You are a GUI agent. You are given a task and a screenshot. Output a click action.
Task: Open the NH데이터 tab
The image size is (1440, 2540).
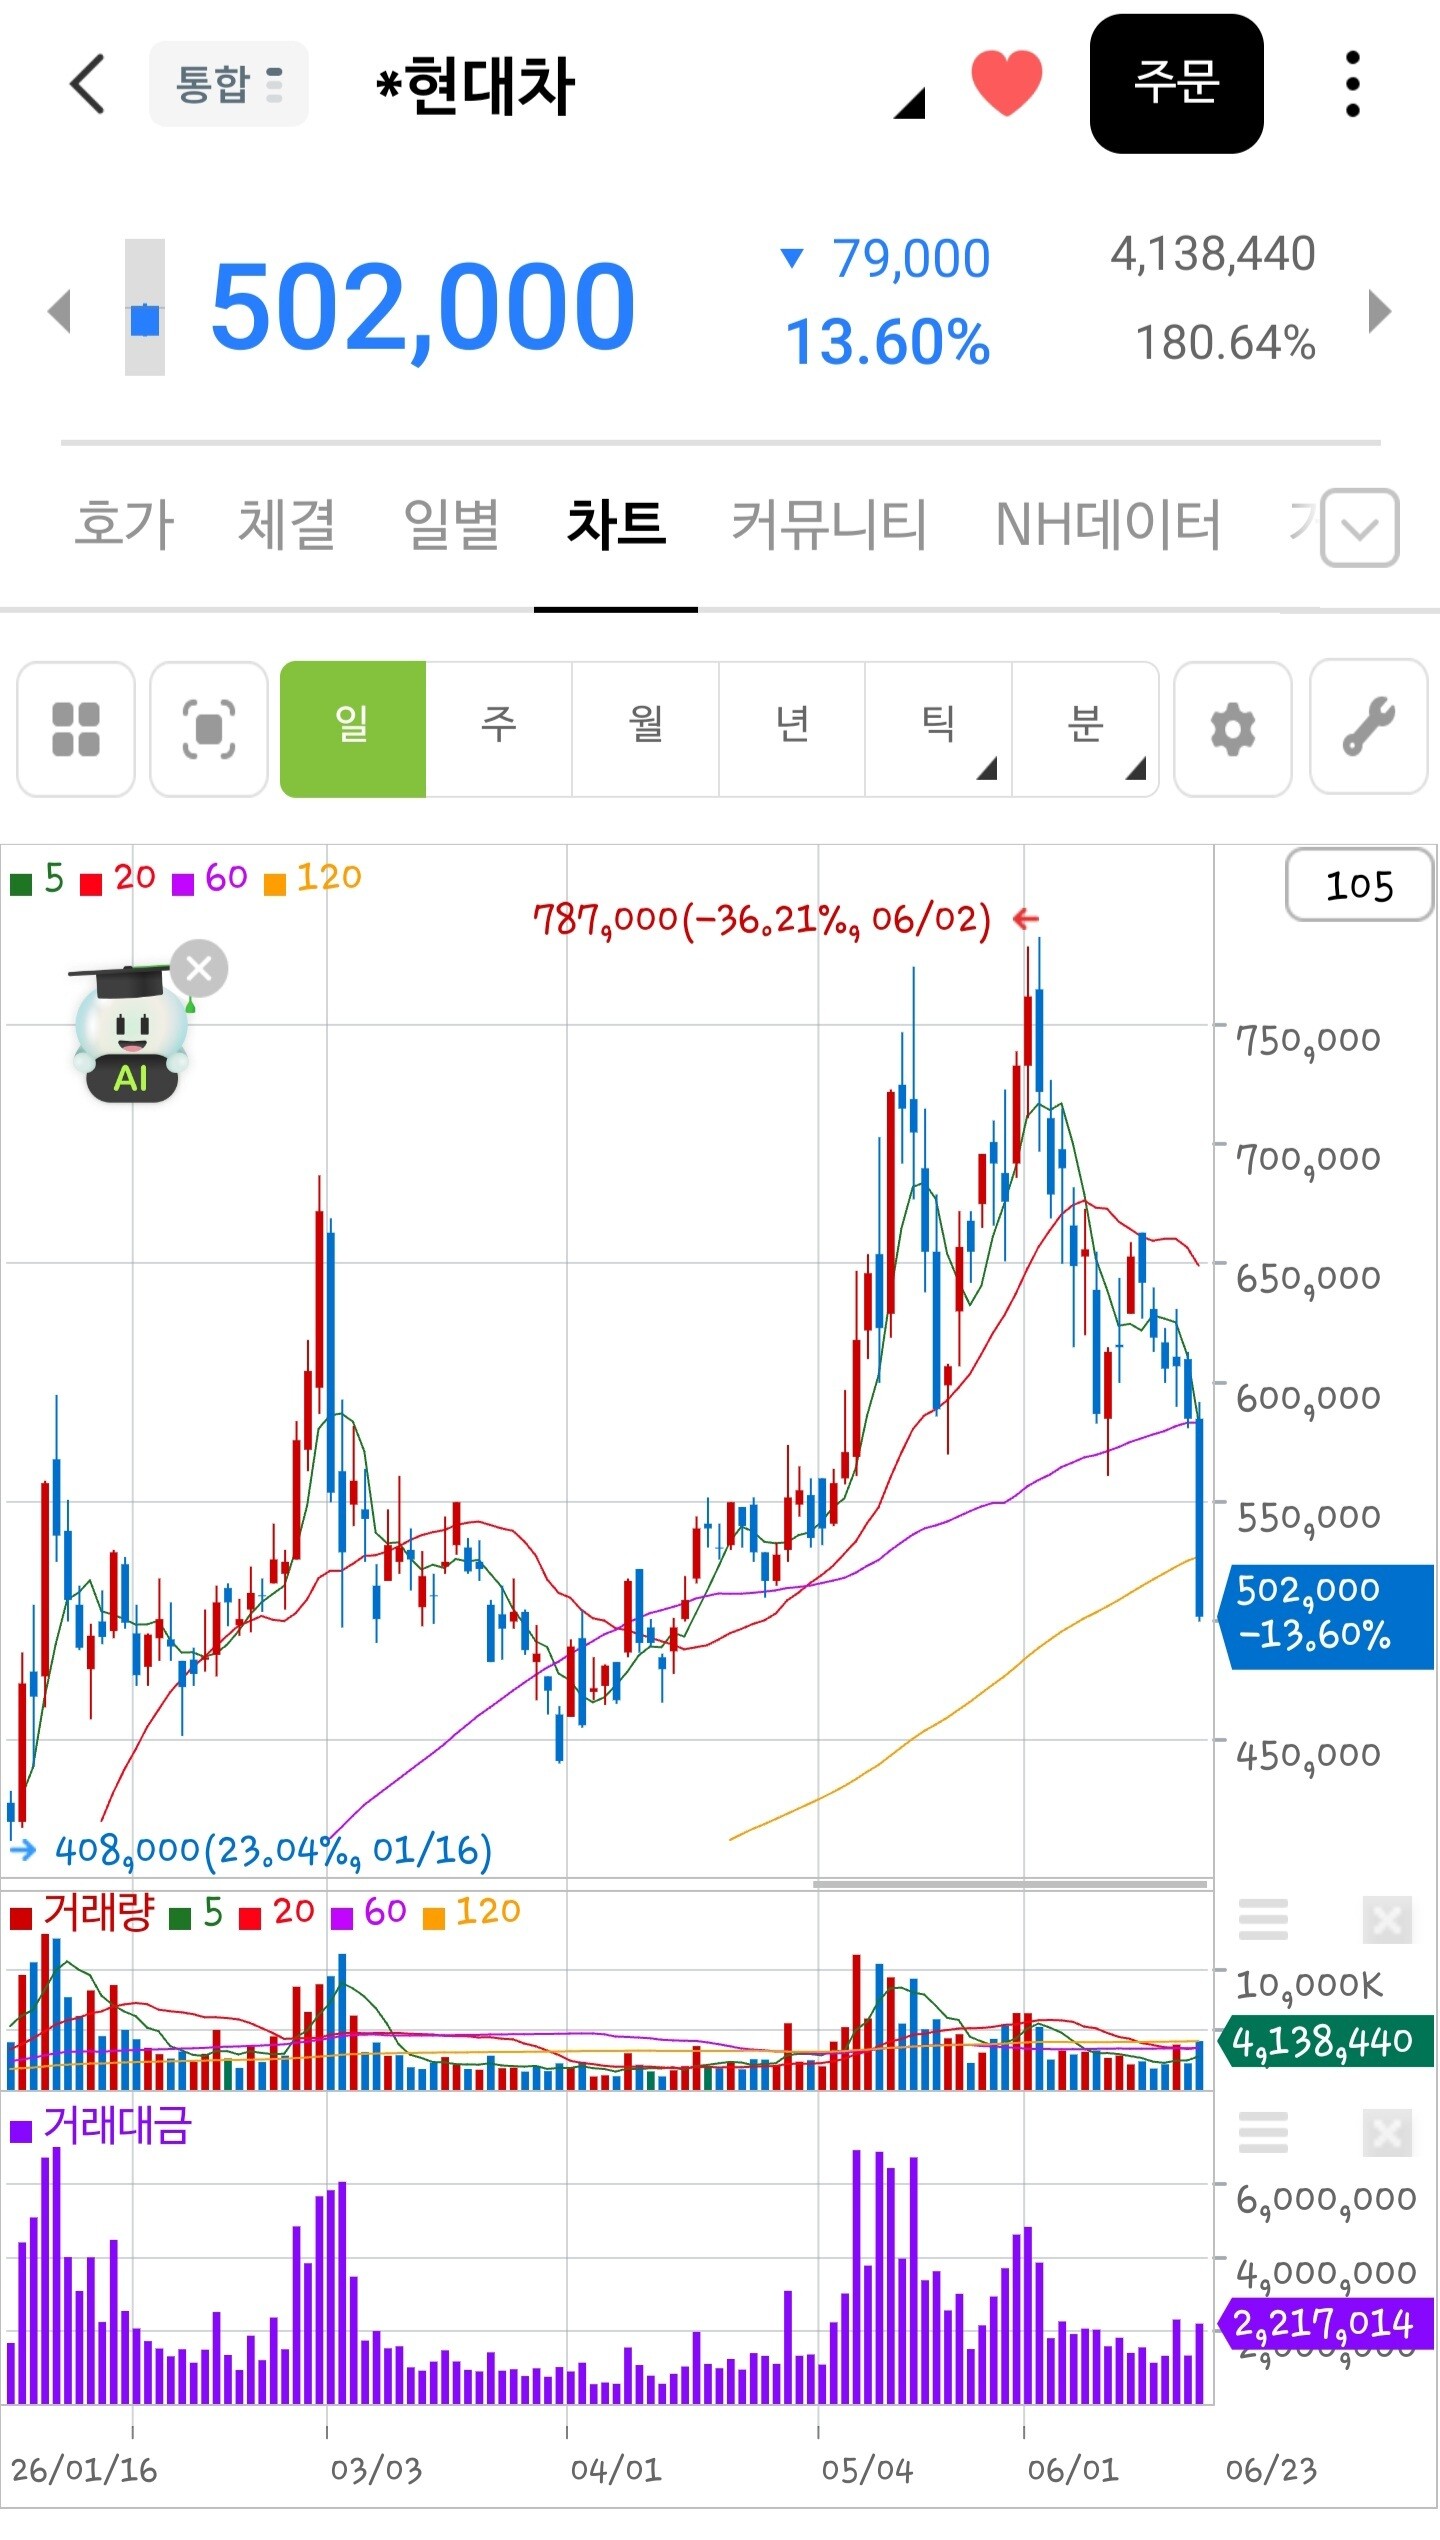[1108, 524]
